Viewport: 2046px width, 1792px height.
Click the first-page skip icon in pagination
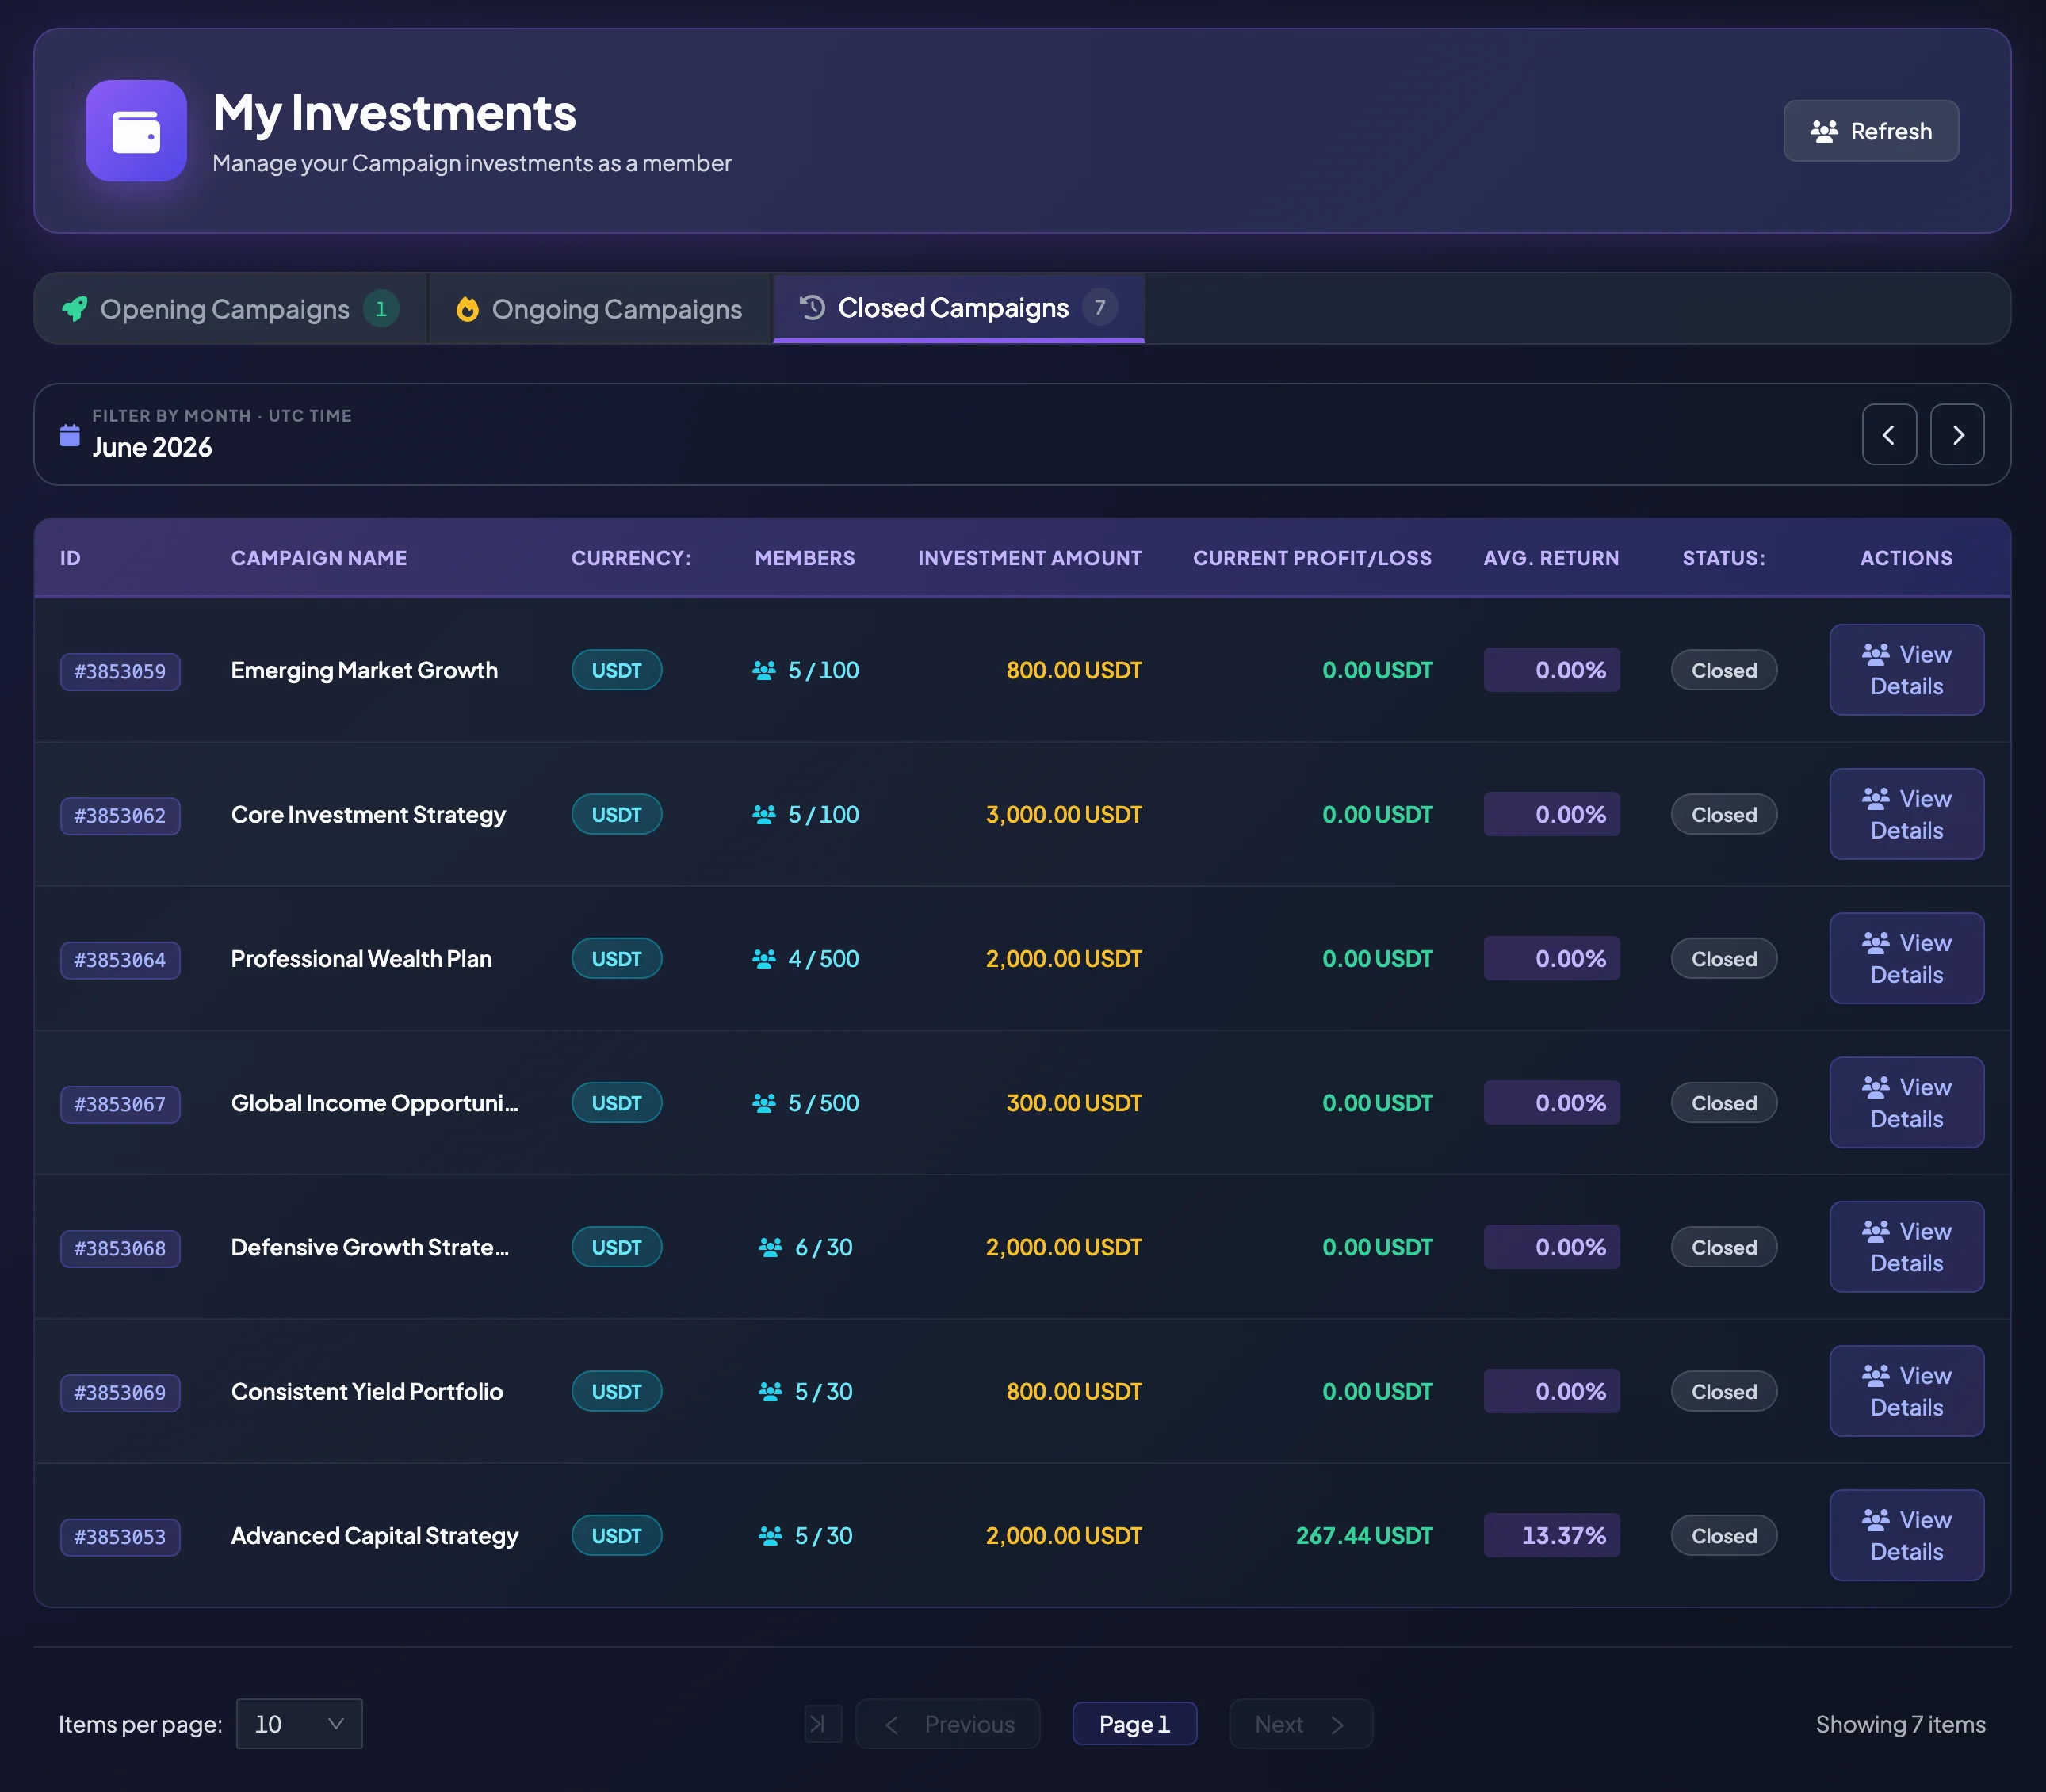[x=821, y=1723]
